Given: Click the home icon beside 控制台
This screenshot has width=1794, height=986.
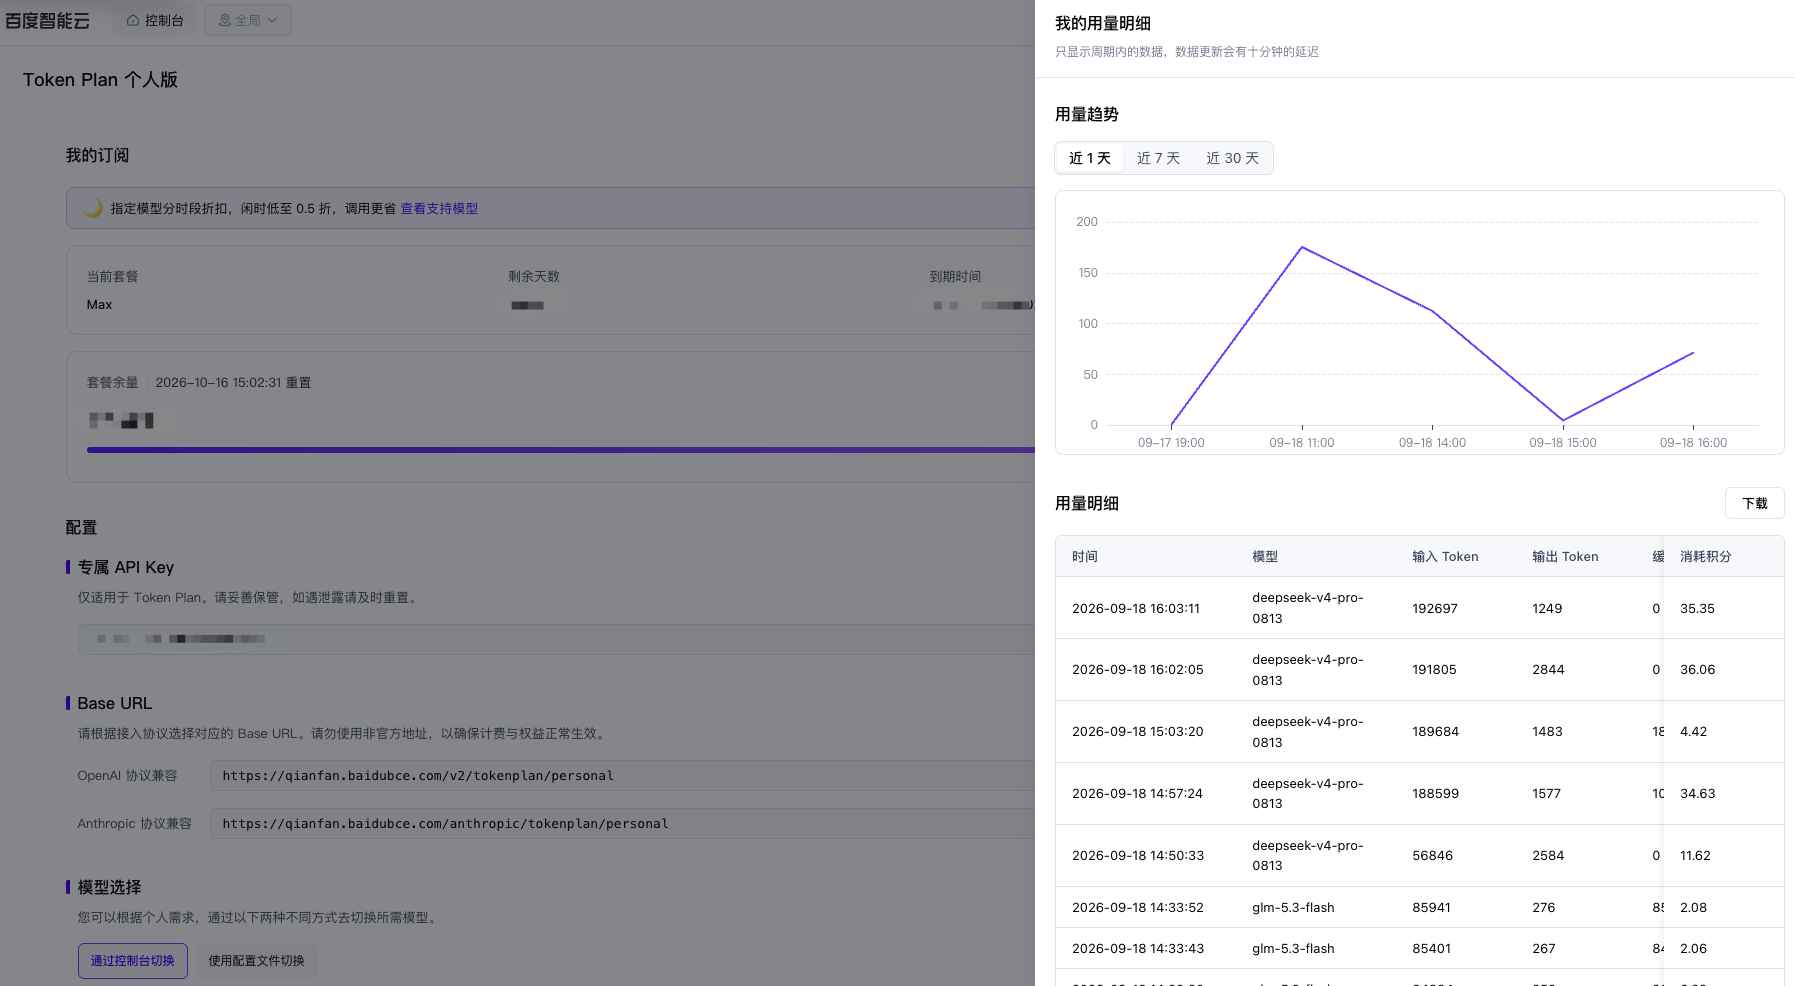Looking at the screenshot, I should pos(133,20).
